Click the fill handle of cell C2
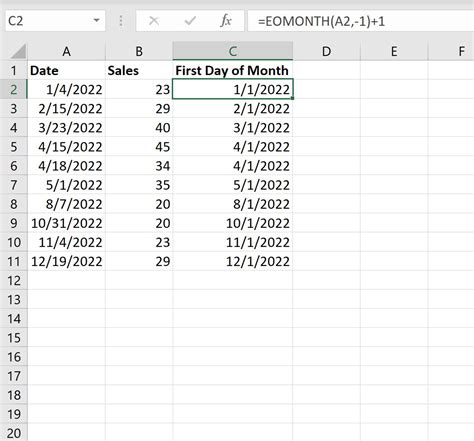The width and height of the screenshot is (474, 441). (293, 99)
